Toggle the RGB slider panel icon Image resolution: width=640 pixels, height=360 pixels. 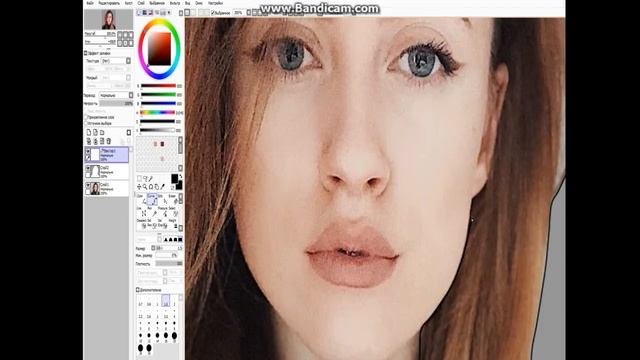click(145, 13)
